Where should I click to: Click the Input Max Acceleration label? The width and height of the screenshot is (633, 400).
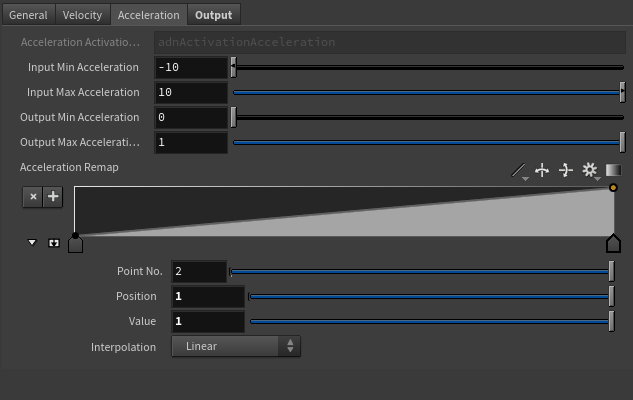pos(83,92)
